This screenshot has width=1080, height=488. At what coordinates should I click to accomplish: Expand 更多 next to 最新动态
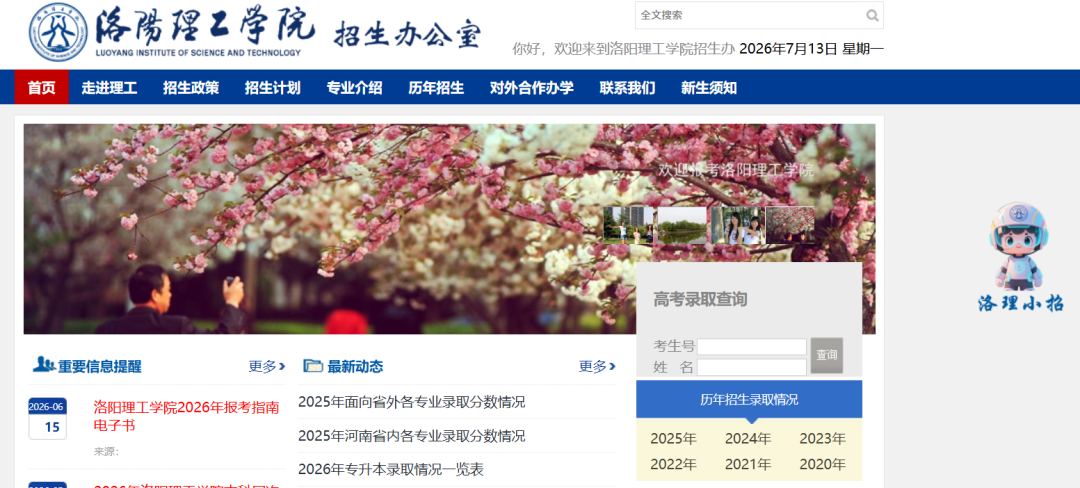(x=597, y=366)
